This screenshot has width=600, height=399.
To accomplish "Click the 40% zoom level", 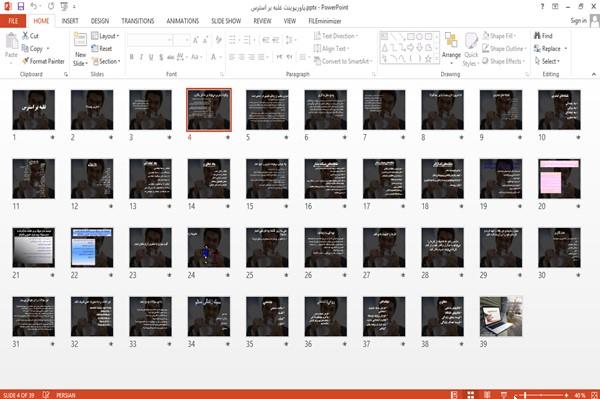I will (x=580, y=395).
